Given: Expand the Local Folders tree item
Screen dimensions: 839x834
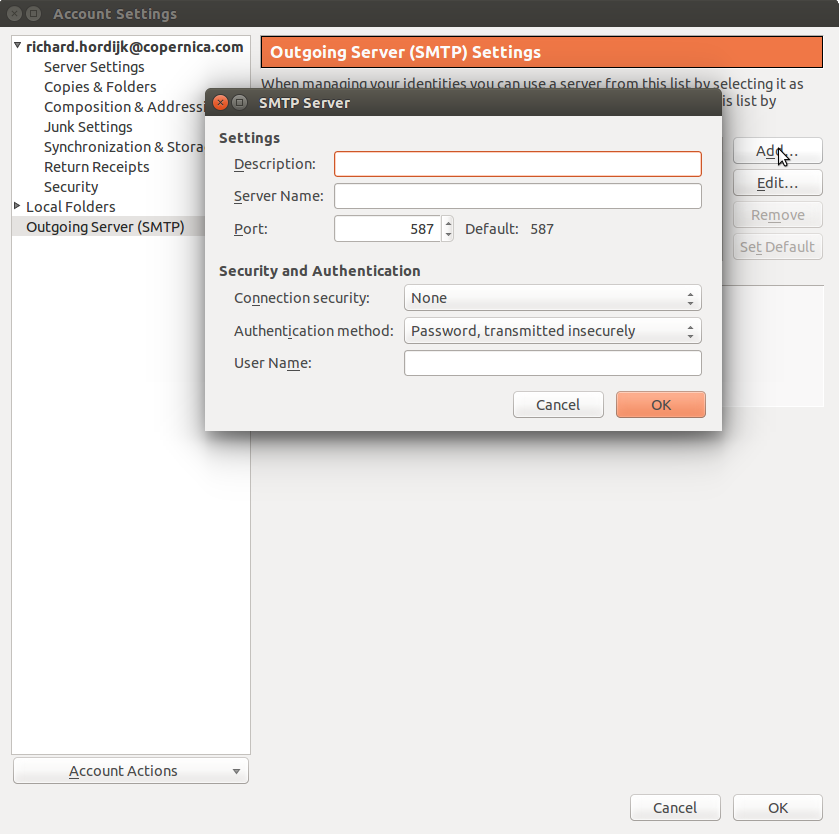Looking at the screenshot, I should coord(15,206).
